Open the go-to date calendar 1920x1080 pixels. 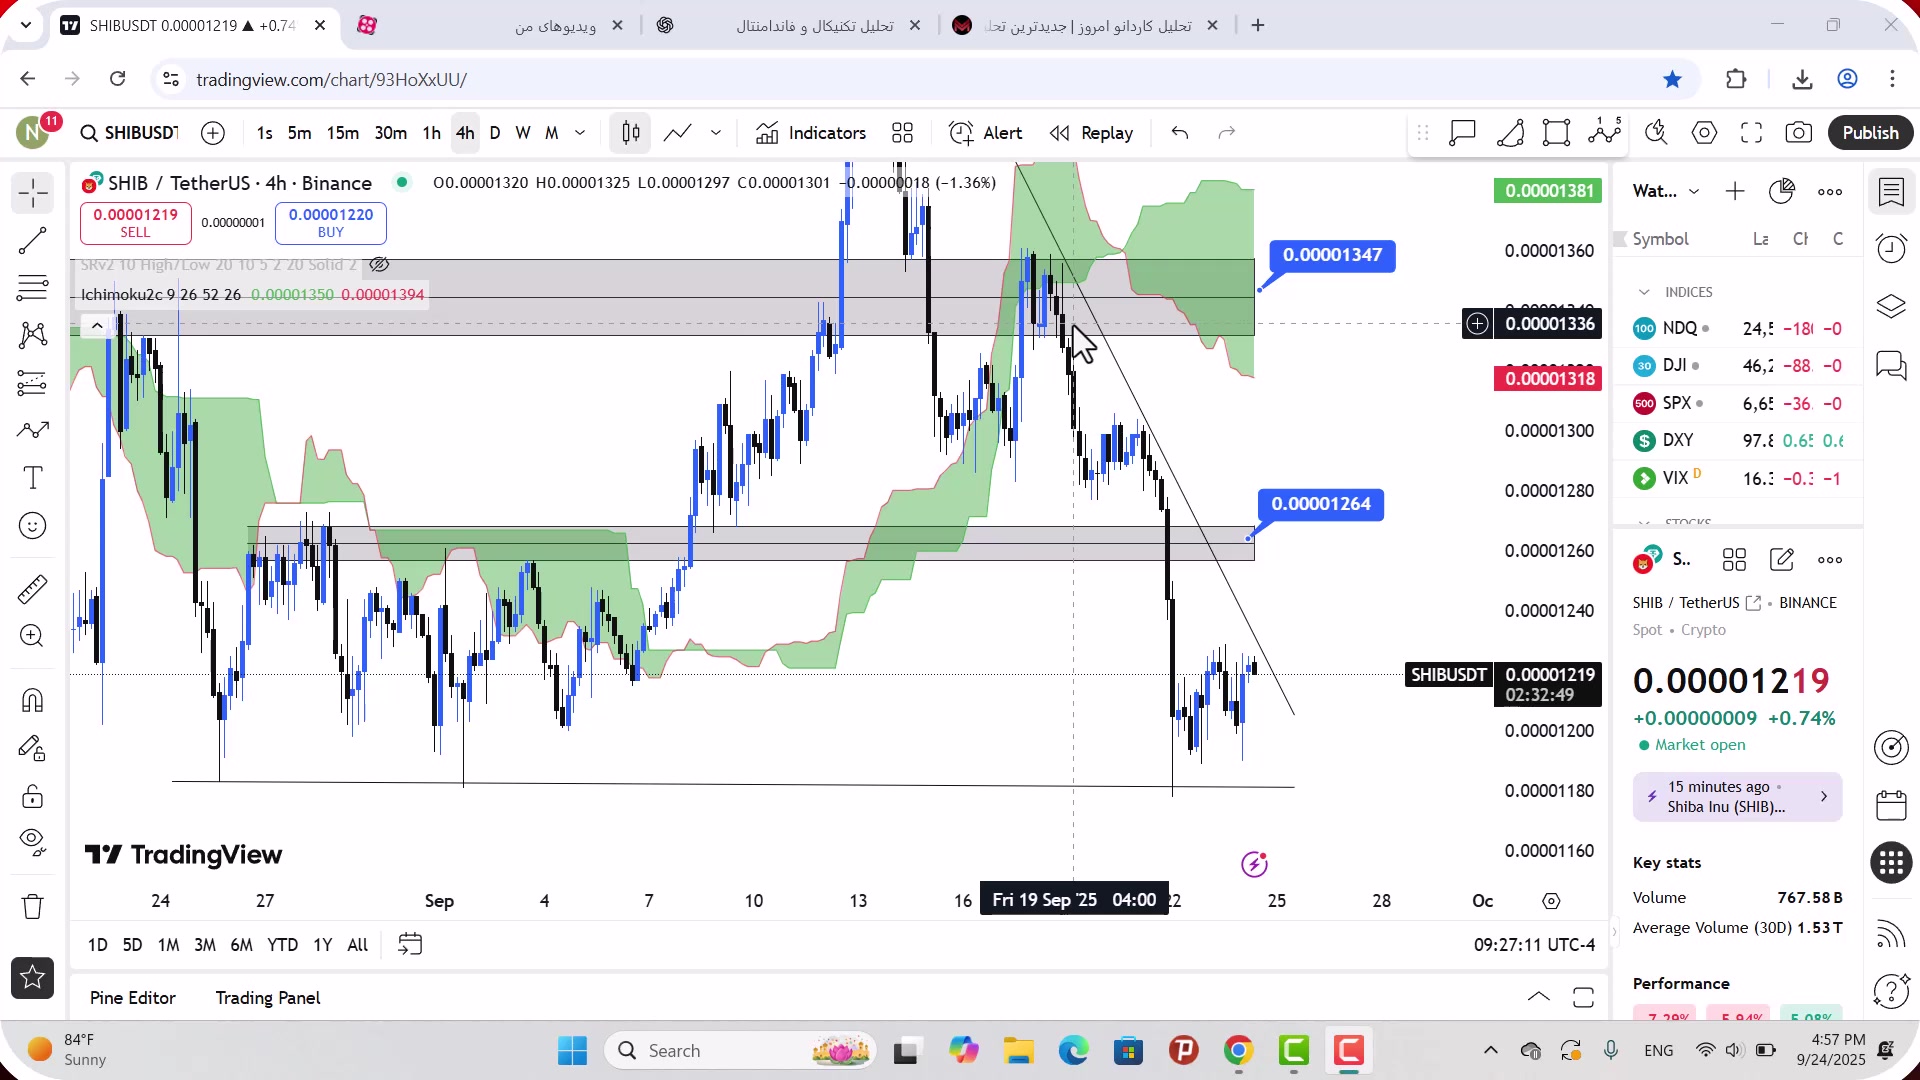coord(410,945)
